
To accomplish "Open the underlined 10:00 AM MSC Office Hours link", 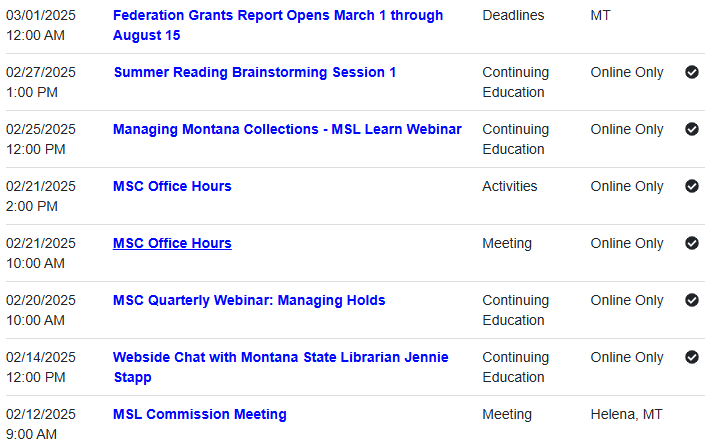I will (x=172, y=243).
